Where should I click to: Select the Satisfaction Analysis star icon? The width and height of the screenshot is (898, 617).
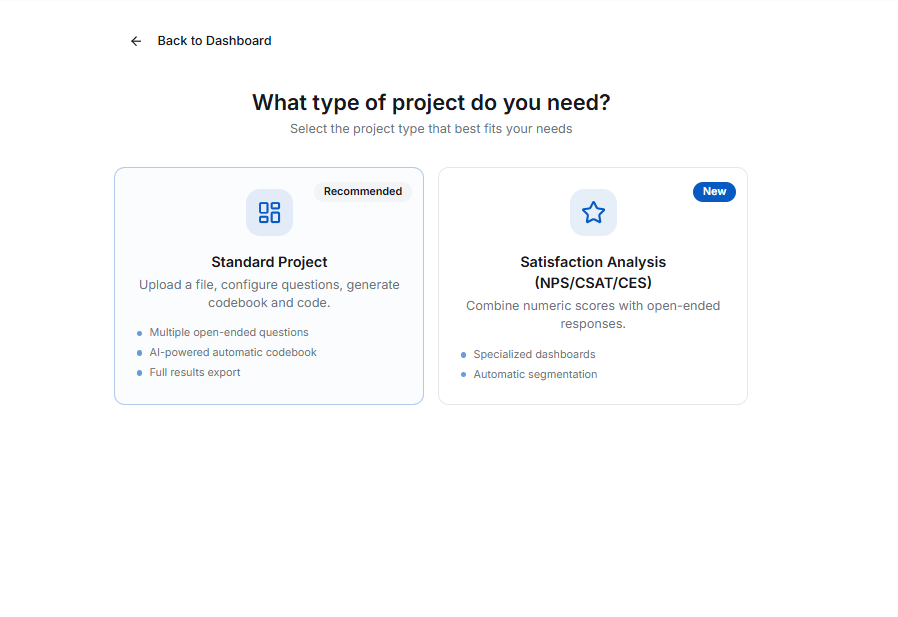point(593,212)
